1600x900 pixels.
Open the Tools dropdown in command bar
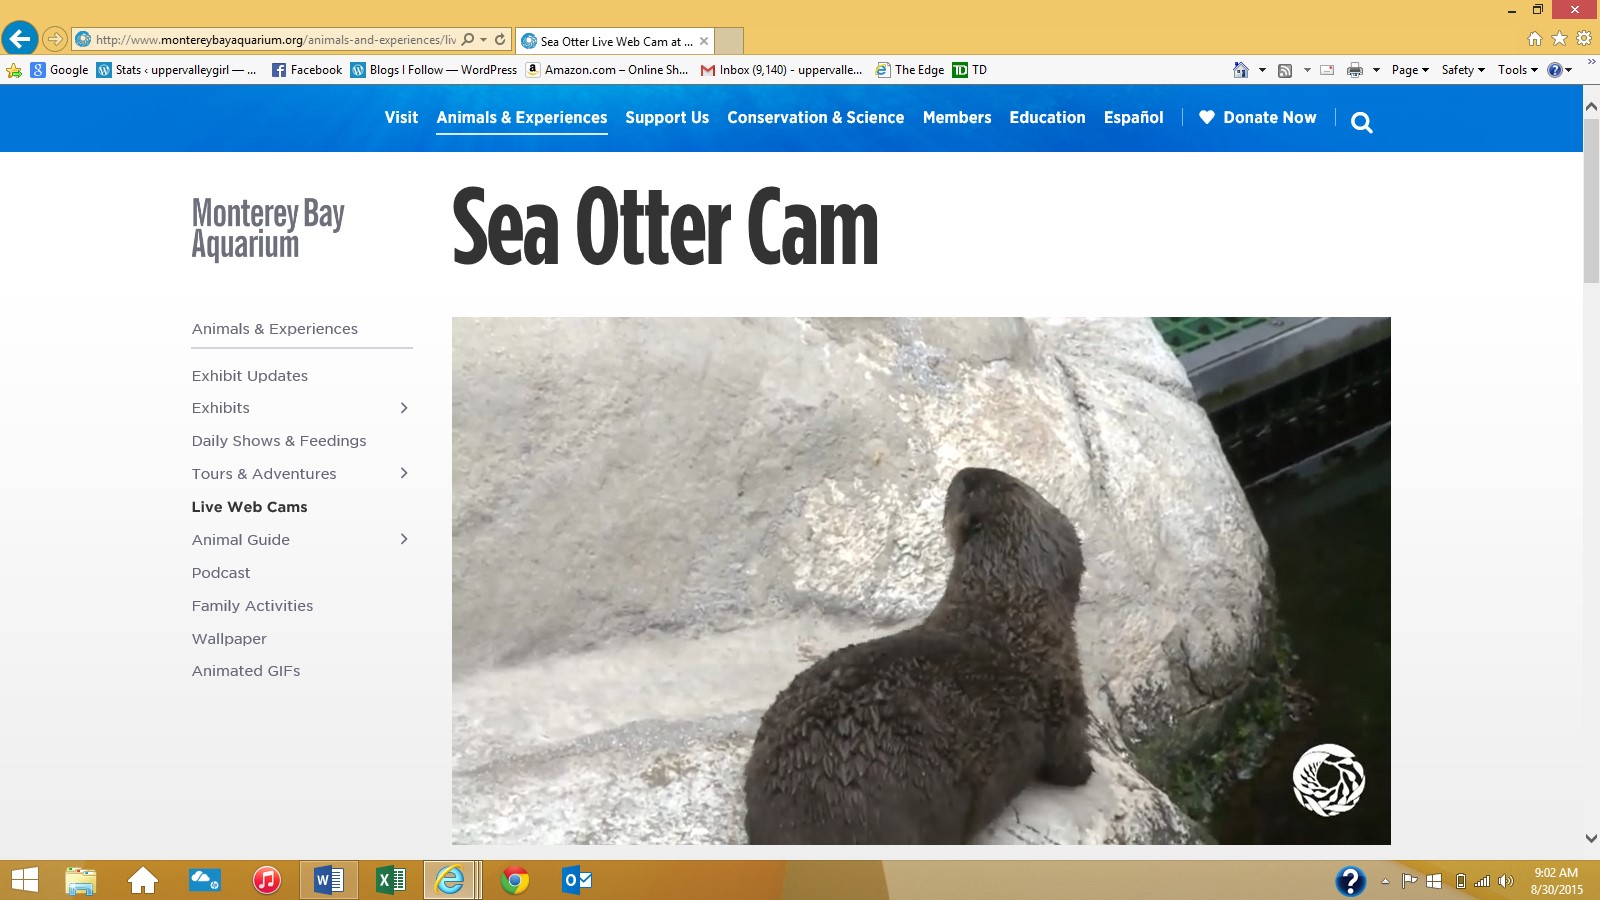pyautogui.click(x=1517, y=70)
